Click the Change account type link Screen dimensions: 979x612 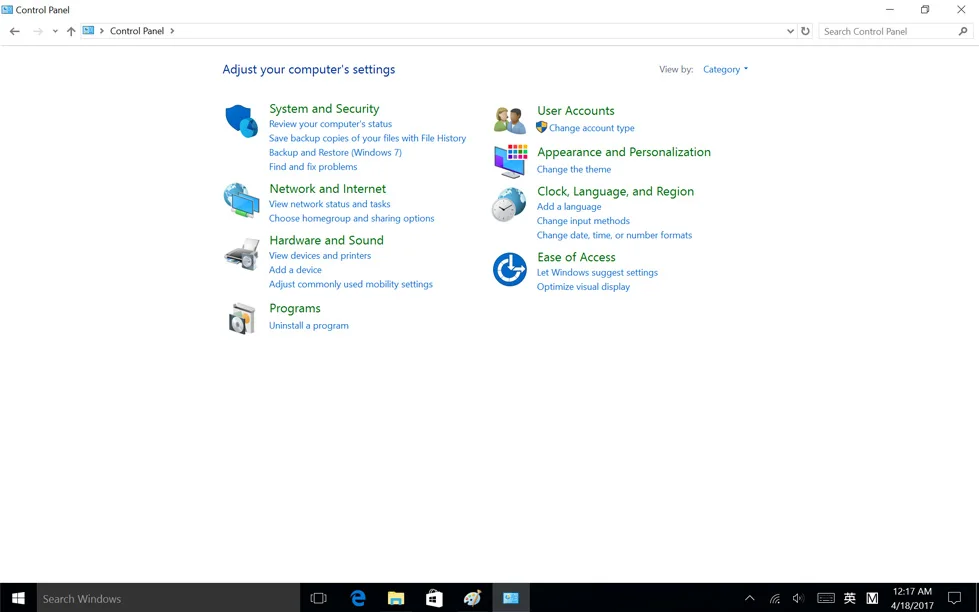coord(592,128)
